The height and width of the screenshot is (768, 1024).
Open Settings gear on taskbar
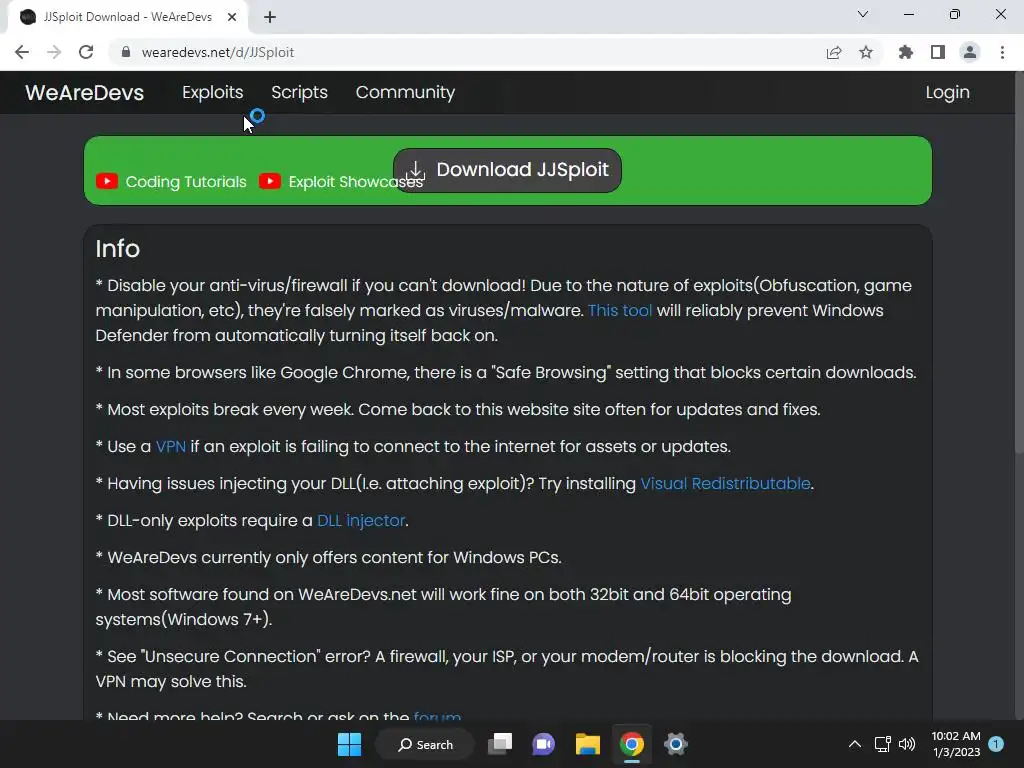coord(676,744)
